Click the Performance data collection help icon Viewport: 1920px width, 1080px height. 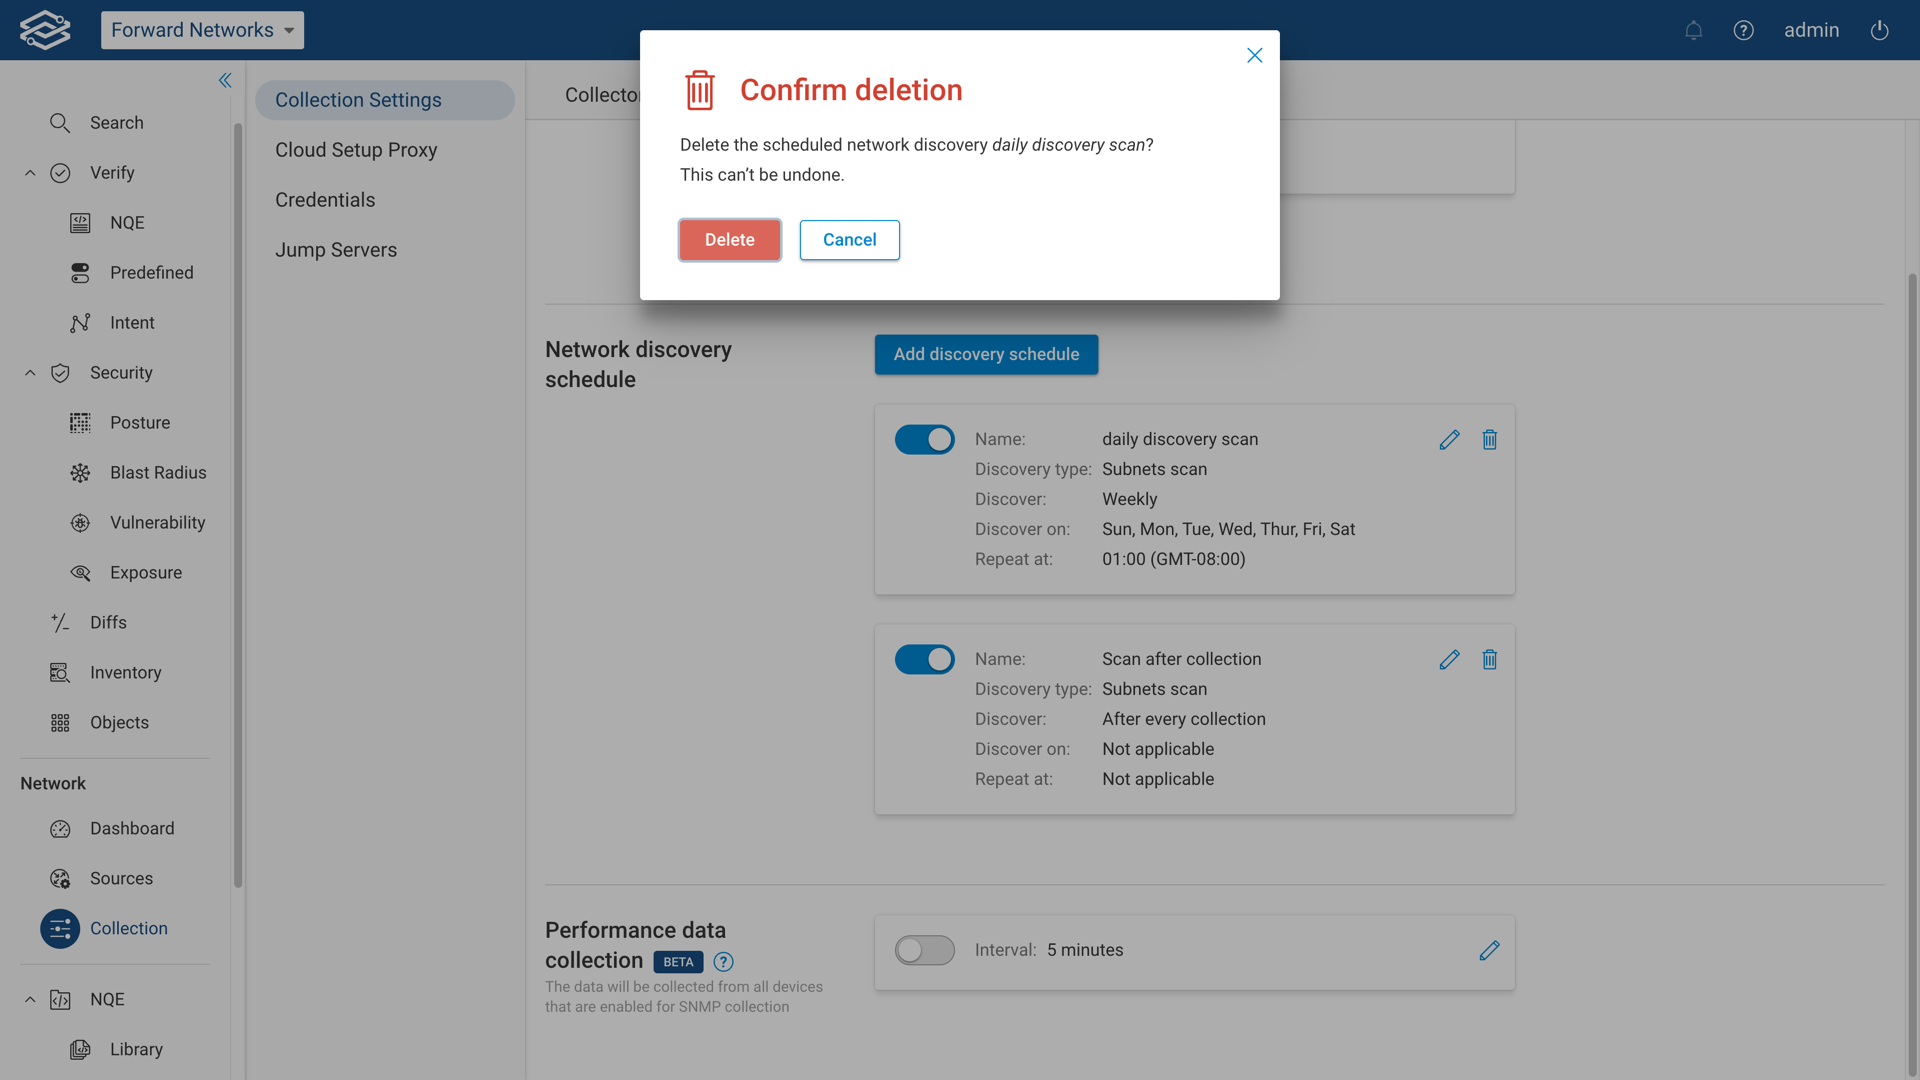click(723, 962)
